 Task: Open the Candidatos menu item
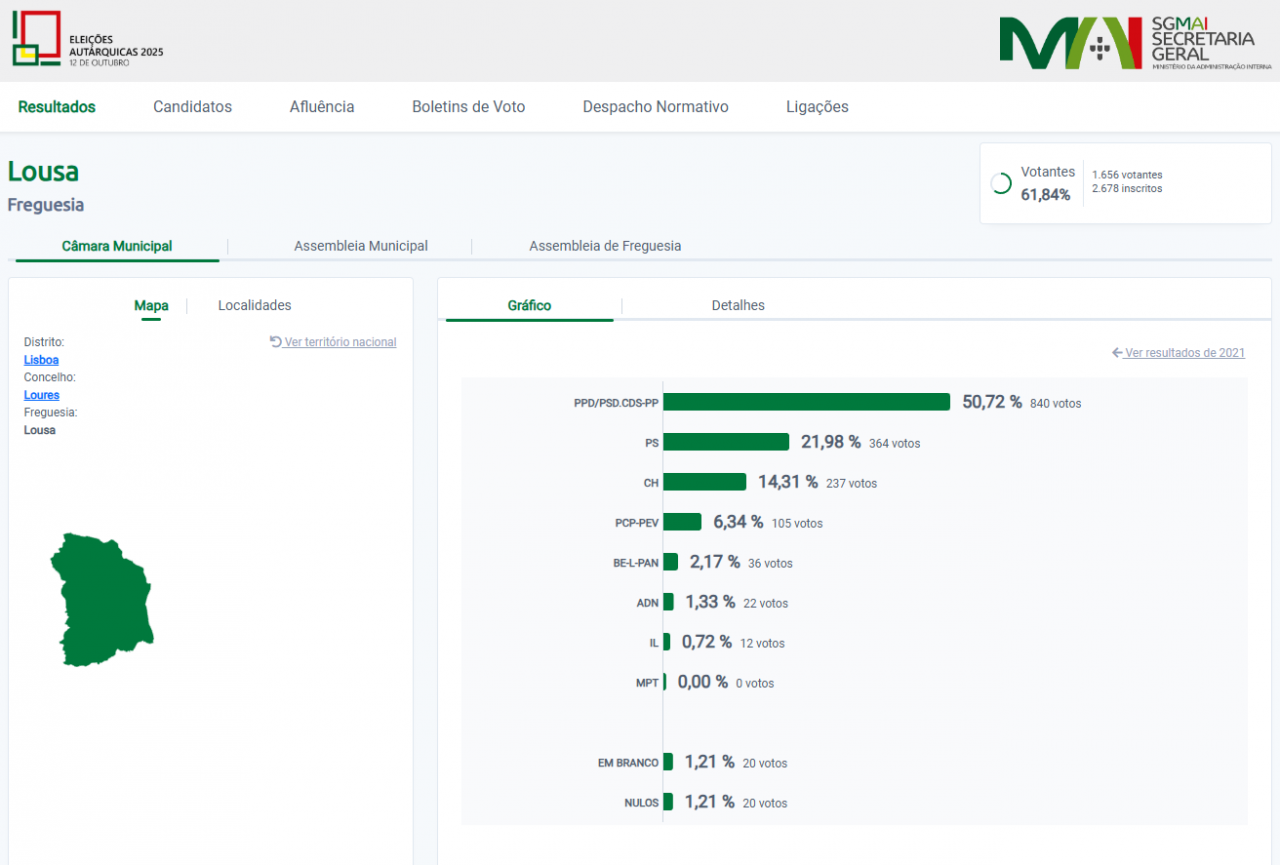click(192, 107)
